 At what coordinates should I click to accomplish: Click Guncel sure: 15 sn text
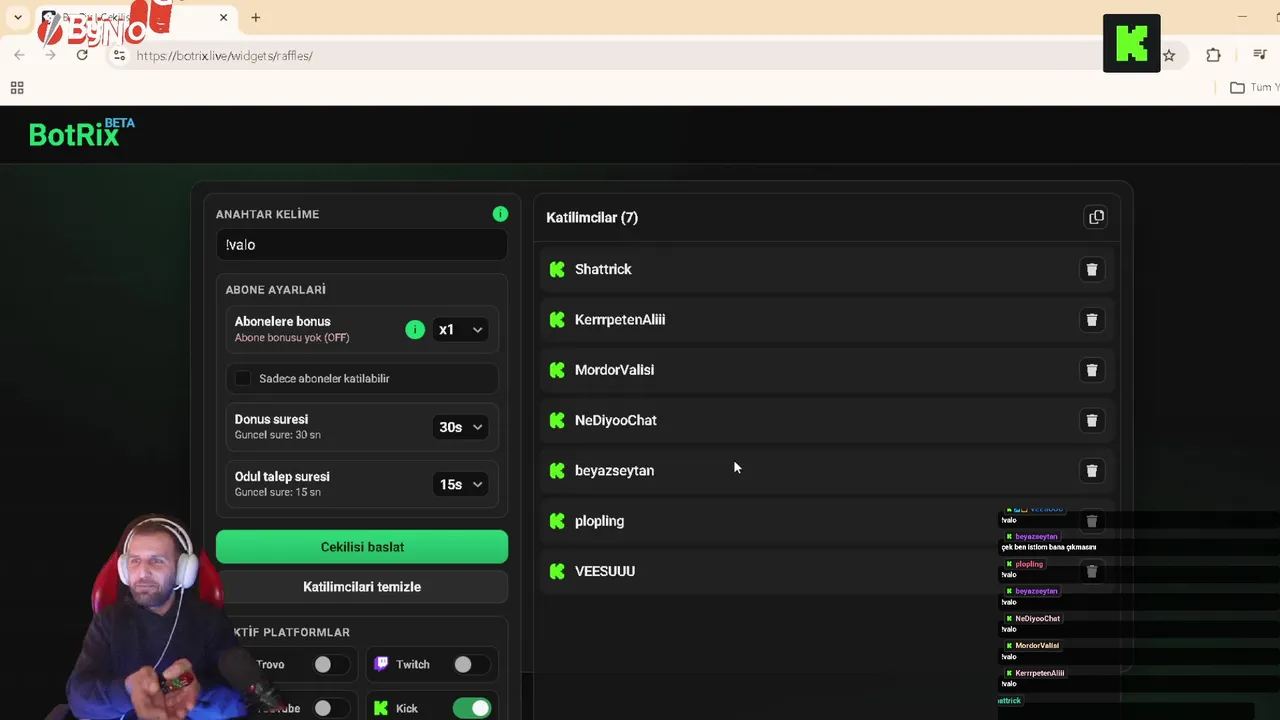278,492
